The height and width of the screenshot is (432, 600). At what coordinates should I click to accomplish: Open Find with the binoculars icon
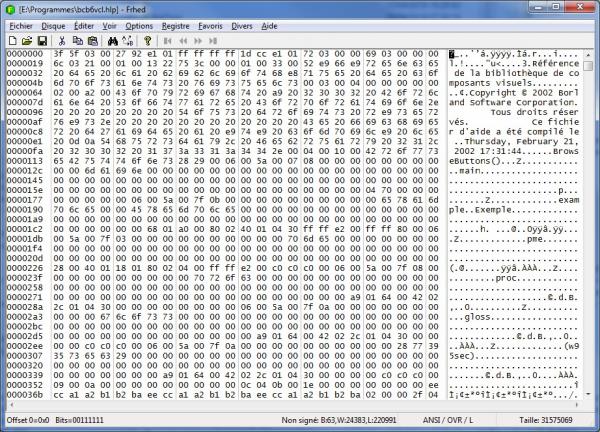(110, 41)
